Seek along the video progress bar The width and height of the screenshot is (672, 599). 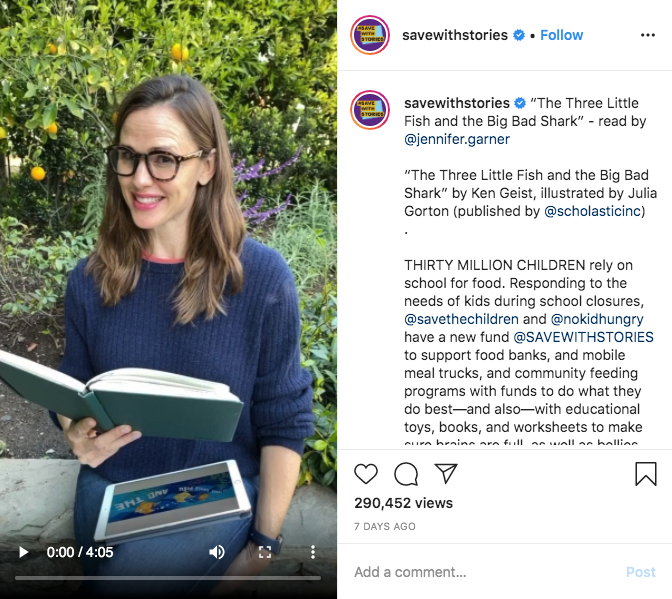[x=168, y=578]
